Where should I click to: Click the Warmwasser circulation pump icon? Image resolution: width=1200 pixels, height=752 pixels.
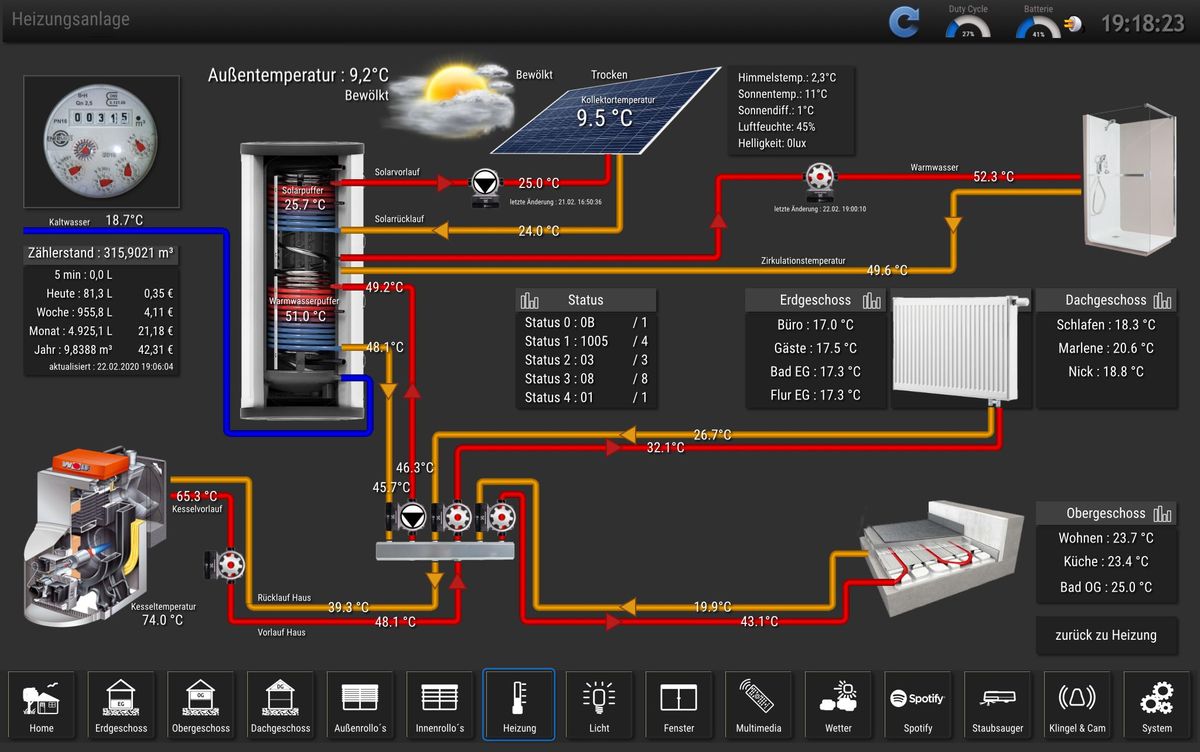(x=820, y=182)
